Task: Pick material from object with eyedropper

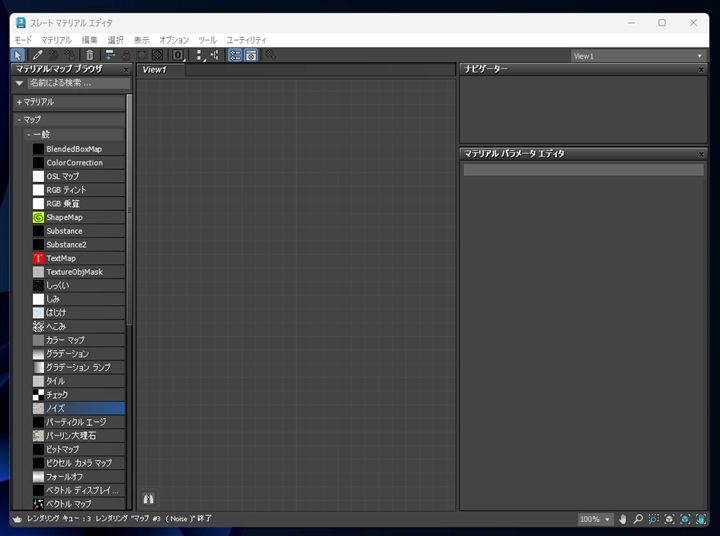Action: pos(37,56)
